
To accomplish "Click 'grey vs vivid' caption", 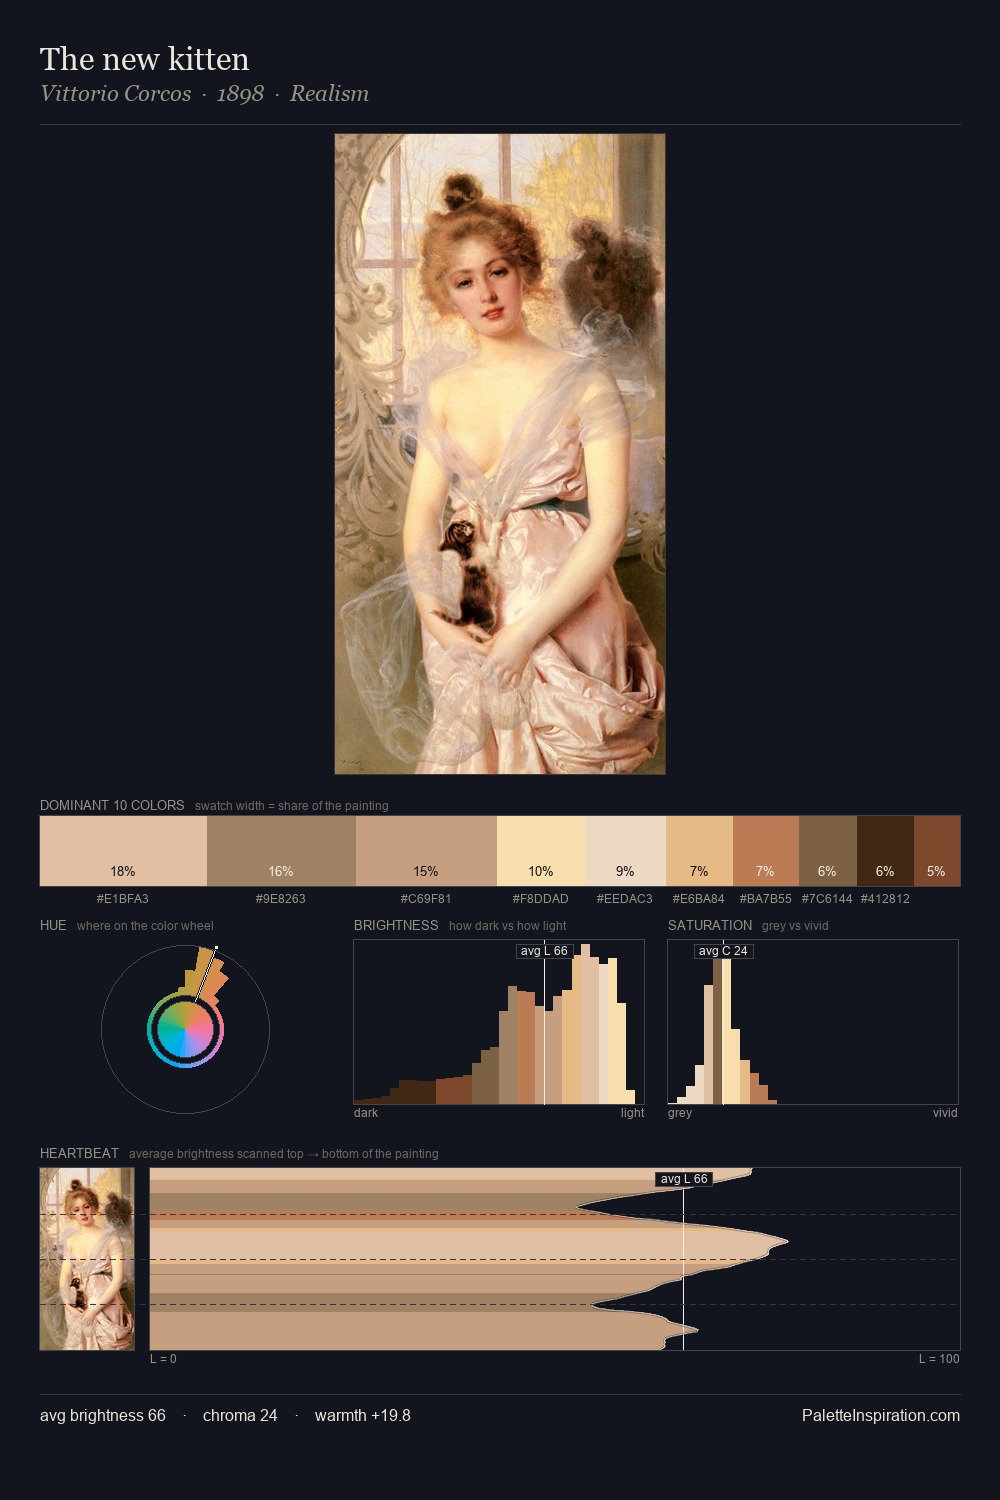I will [795, 926].
